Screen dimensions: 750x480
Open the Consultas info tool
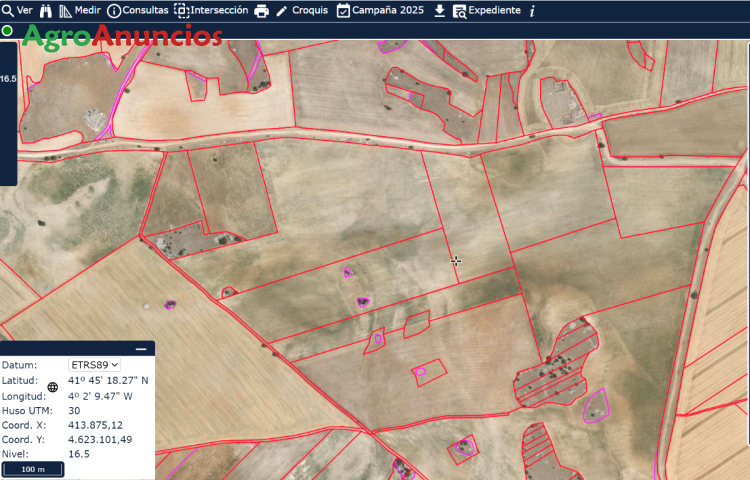(137, 10)
